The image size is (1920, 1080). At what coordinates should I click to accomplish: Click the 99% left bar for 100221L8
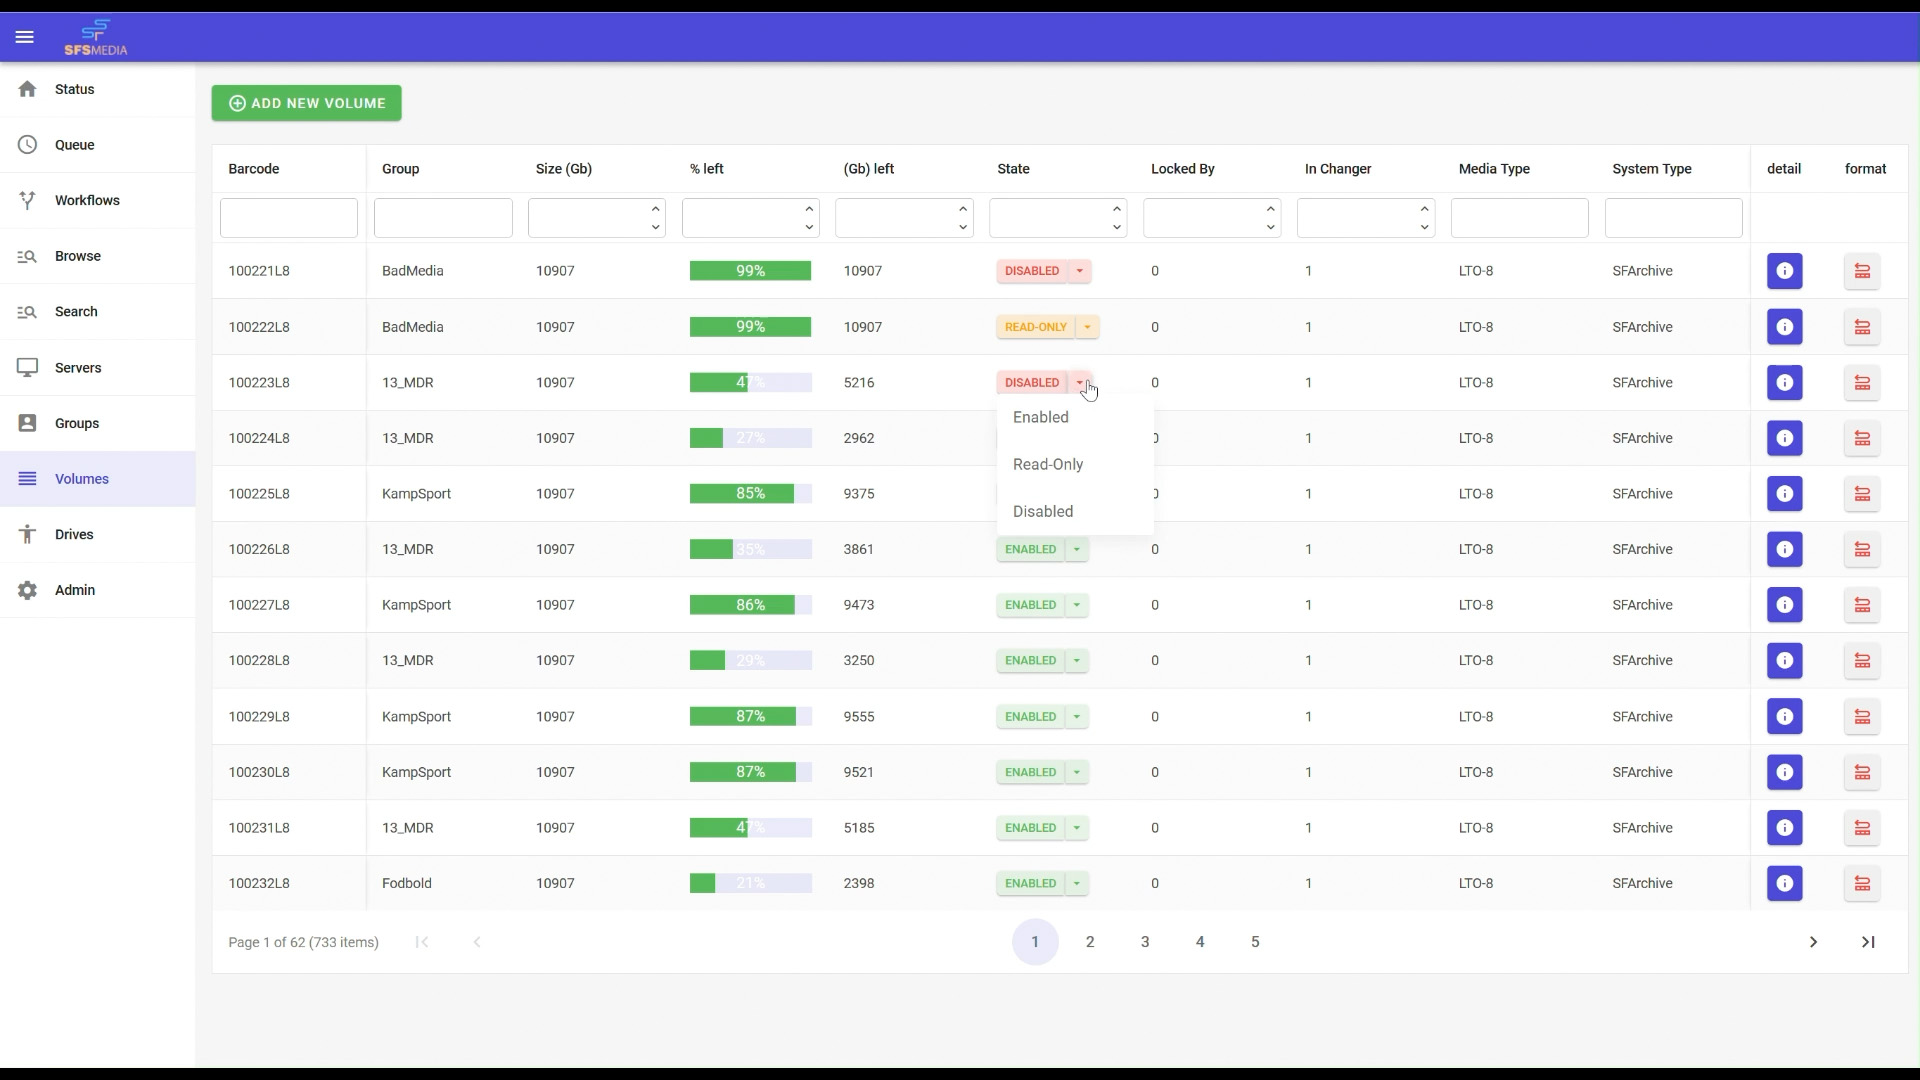[750, 271]
